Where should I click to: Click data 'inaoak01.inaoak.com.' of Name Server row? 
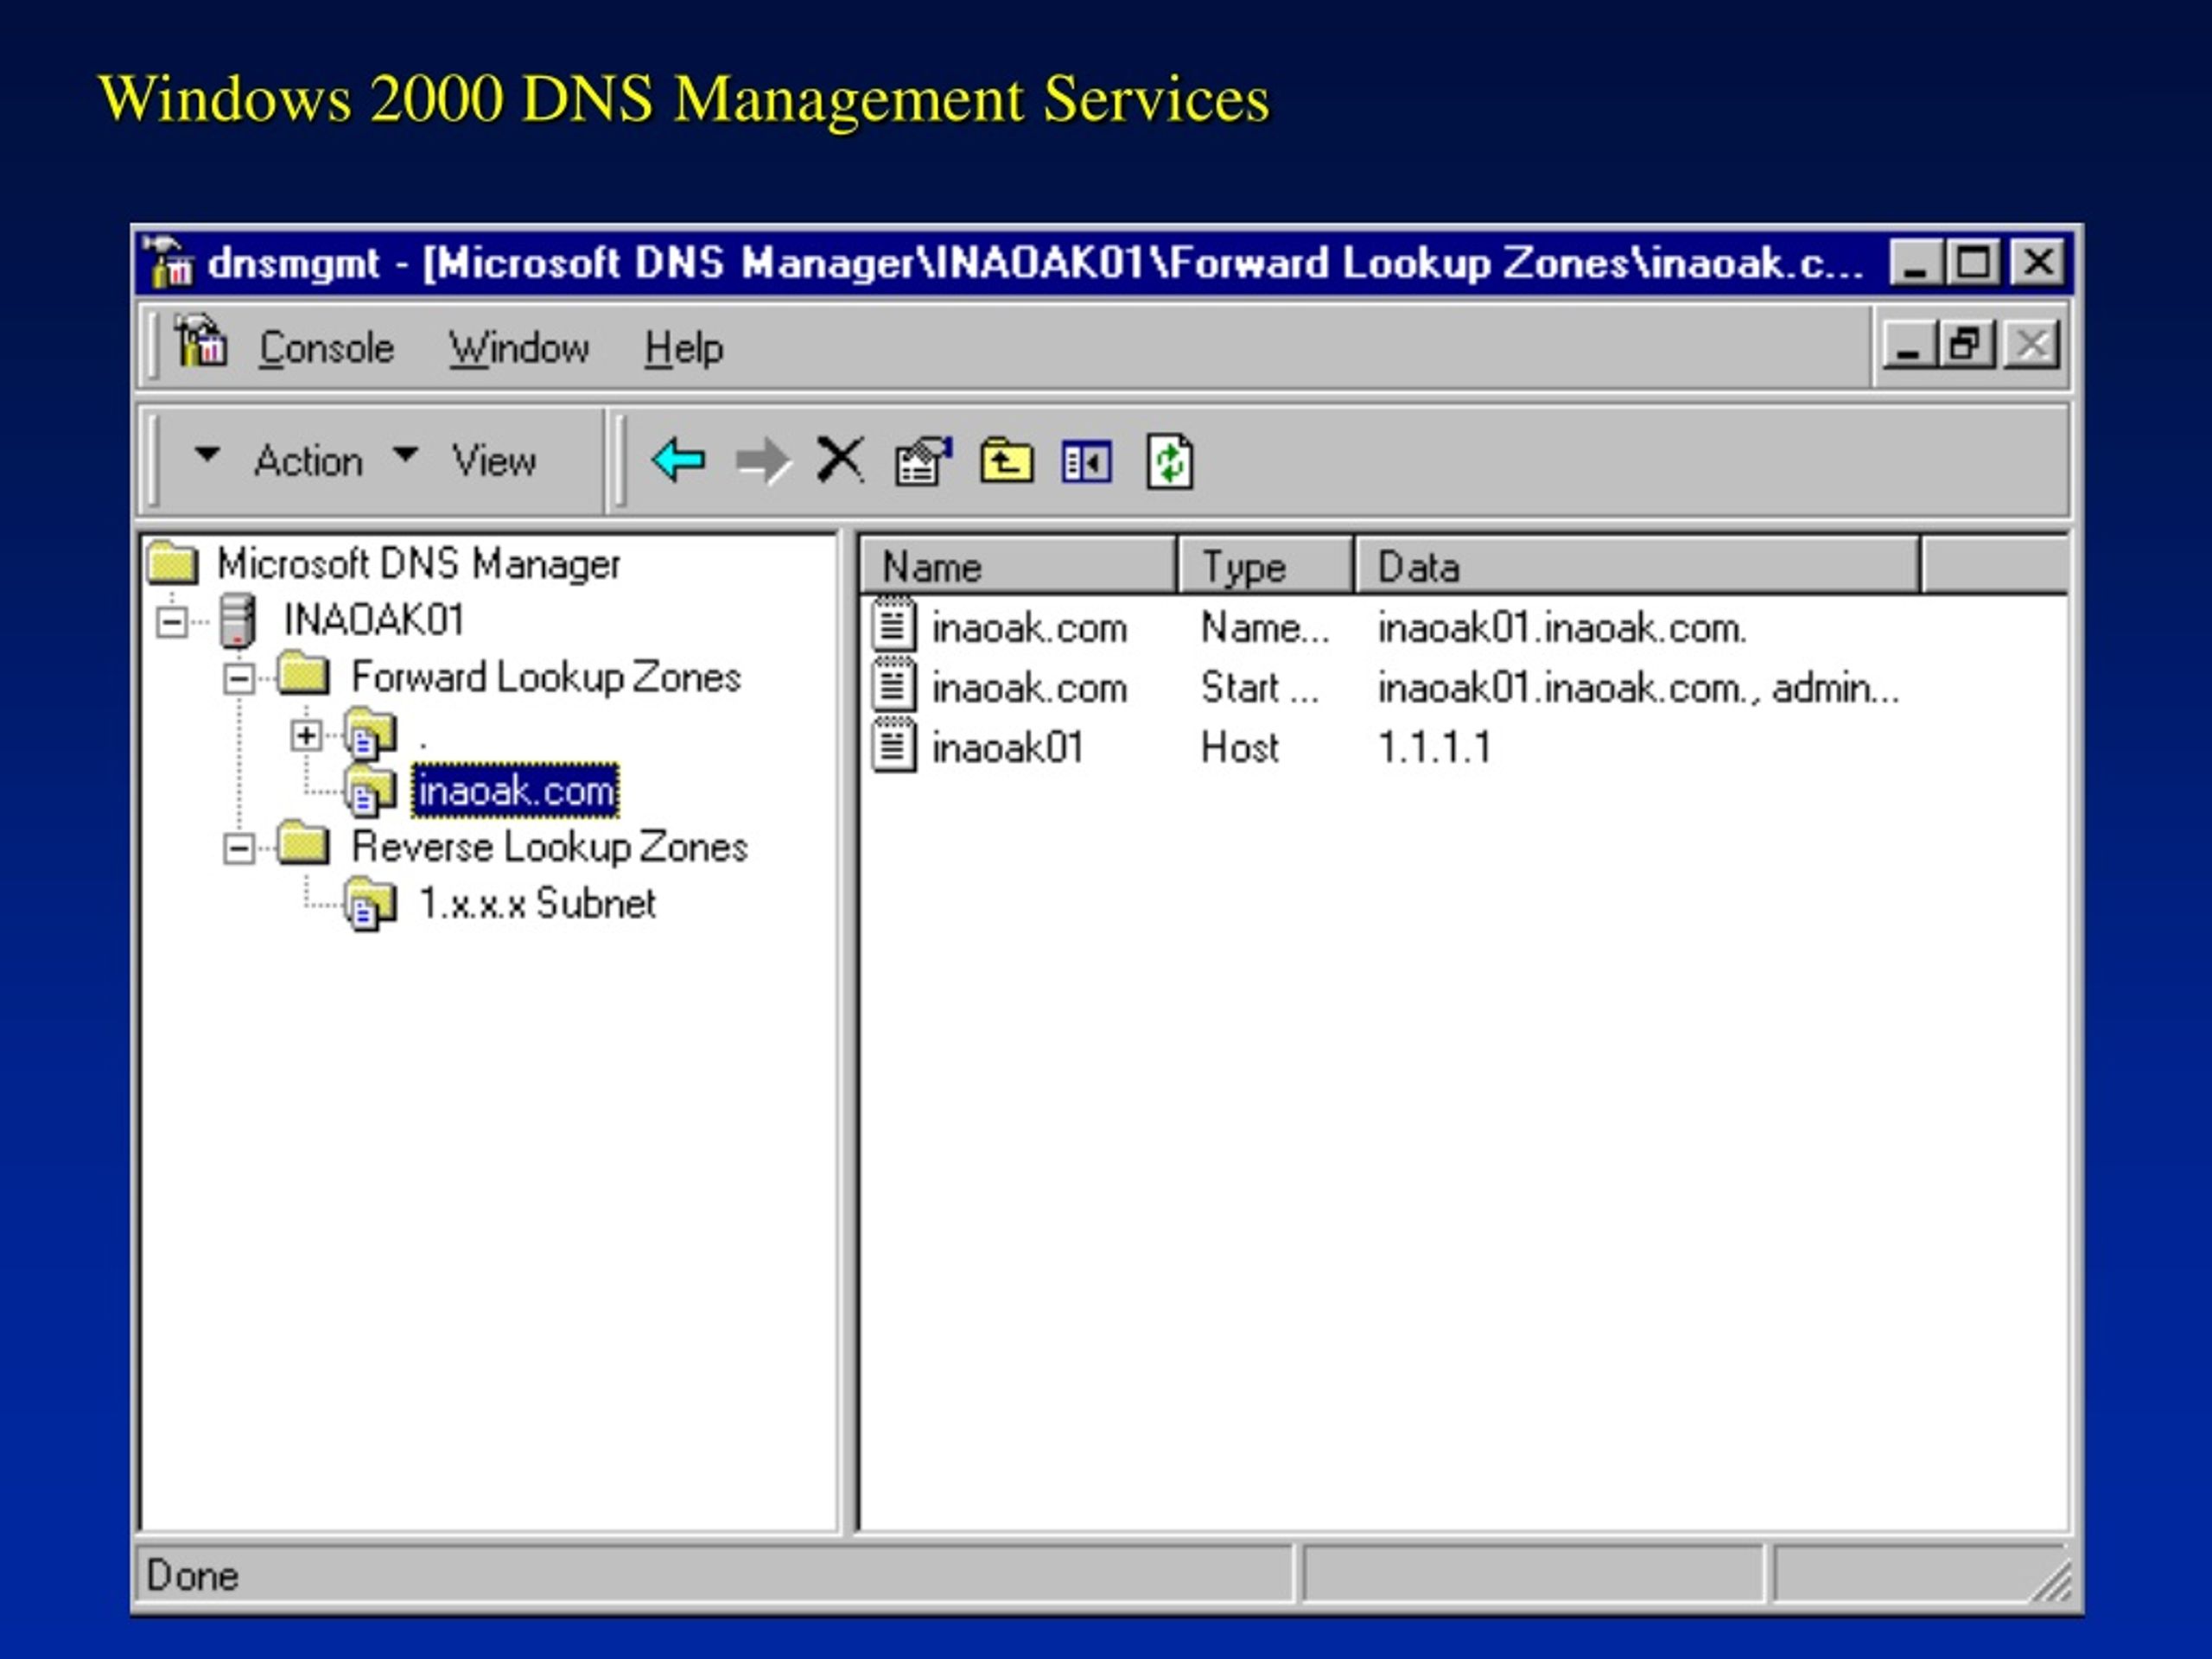pyautogui.click(x=1561, y=628)
